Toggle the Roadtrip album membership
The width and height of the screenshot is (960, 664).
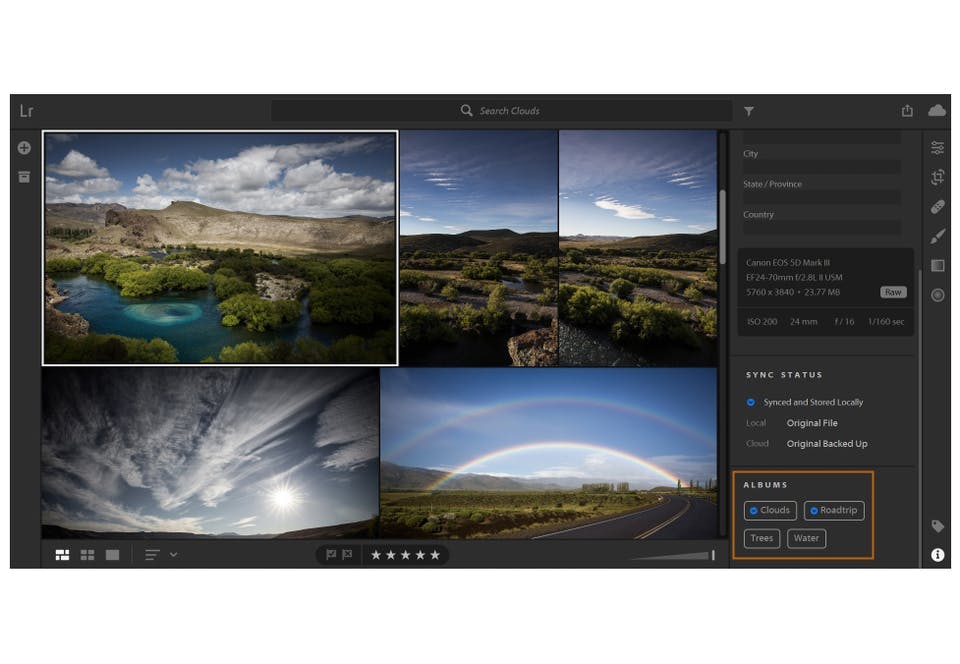point(834,510)
